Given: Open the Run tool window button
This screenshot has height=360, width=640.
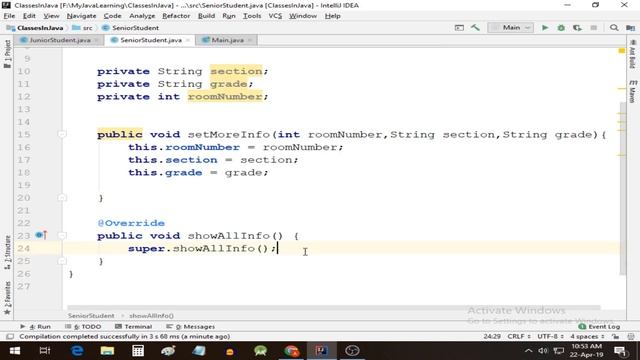Looking at the screenshot, I should 35,327.
